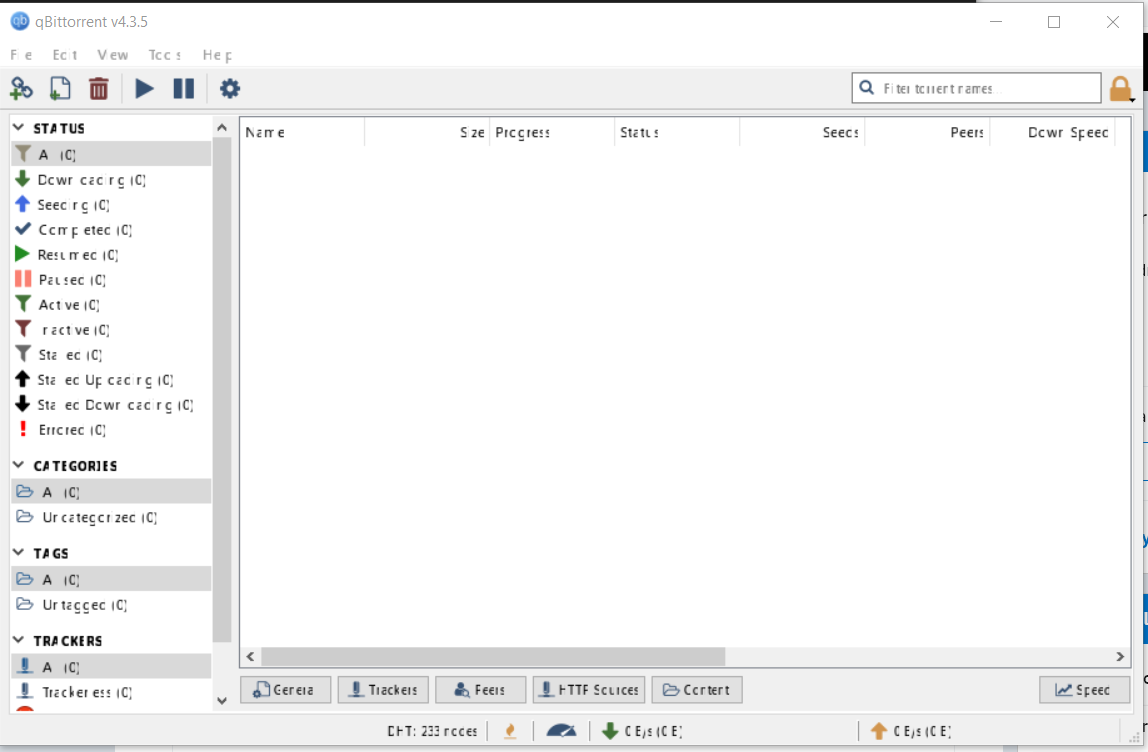Screen dimensions: 1148x752
Task: Click the Add Torrent Link toolbar icon
Action: coord(21,89)
